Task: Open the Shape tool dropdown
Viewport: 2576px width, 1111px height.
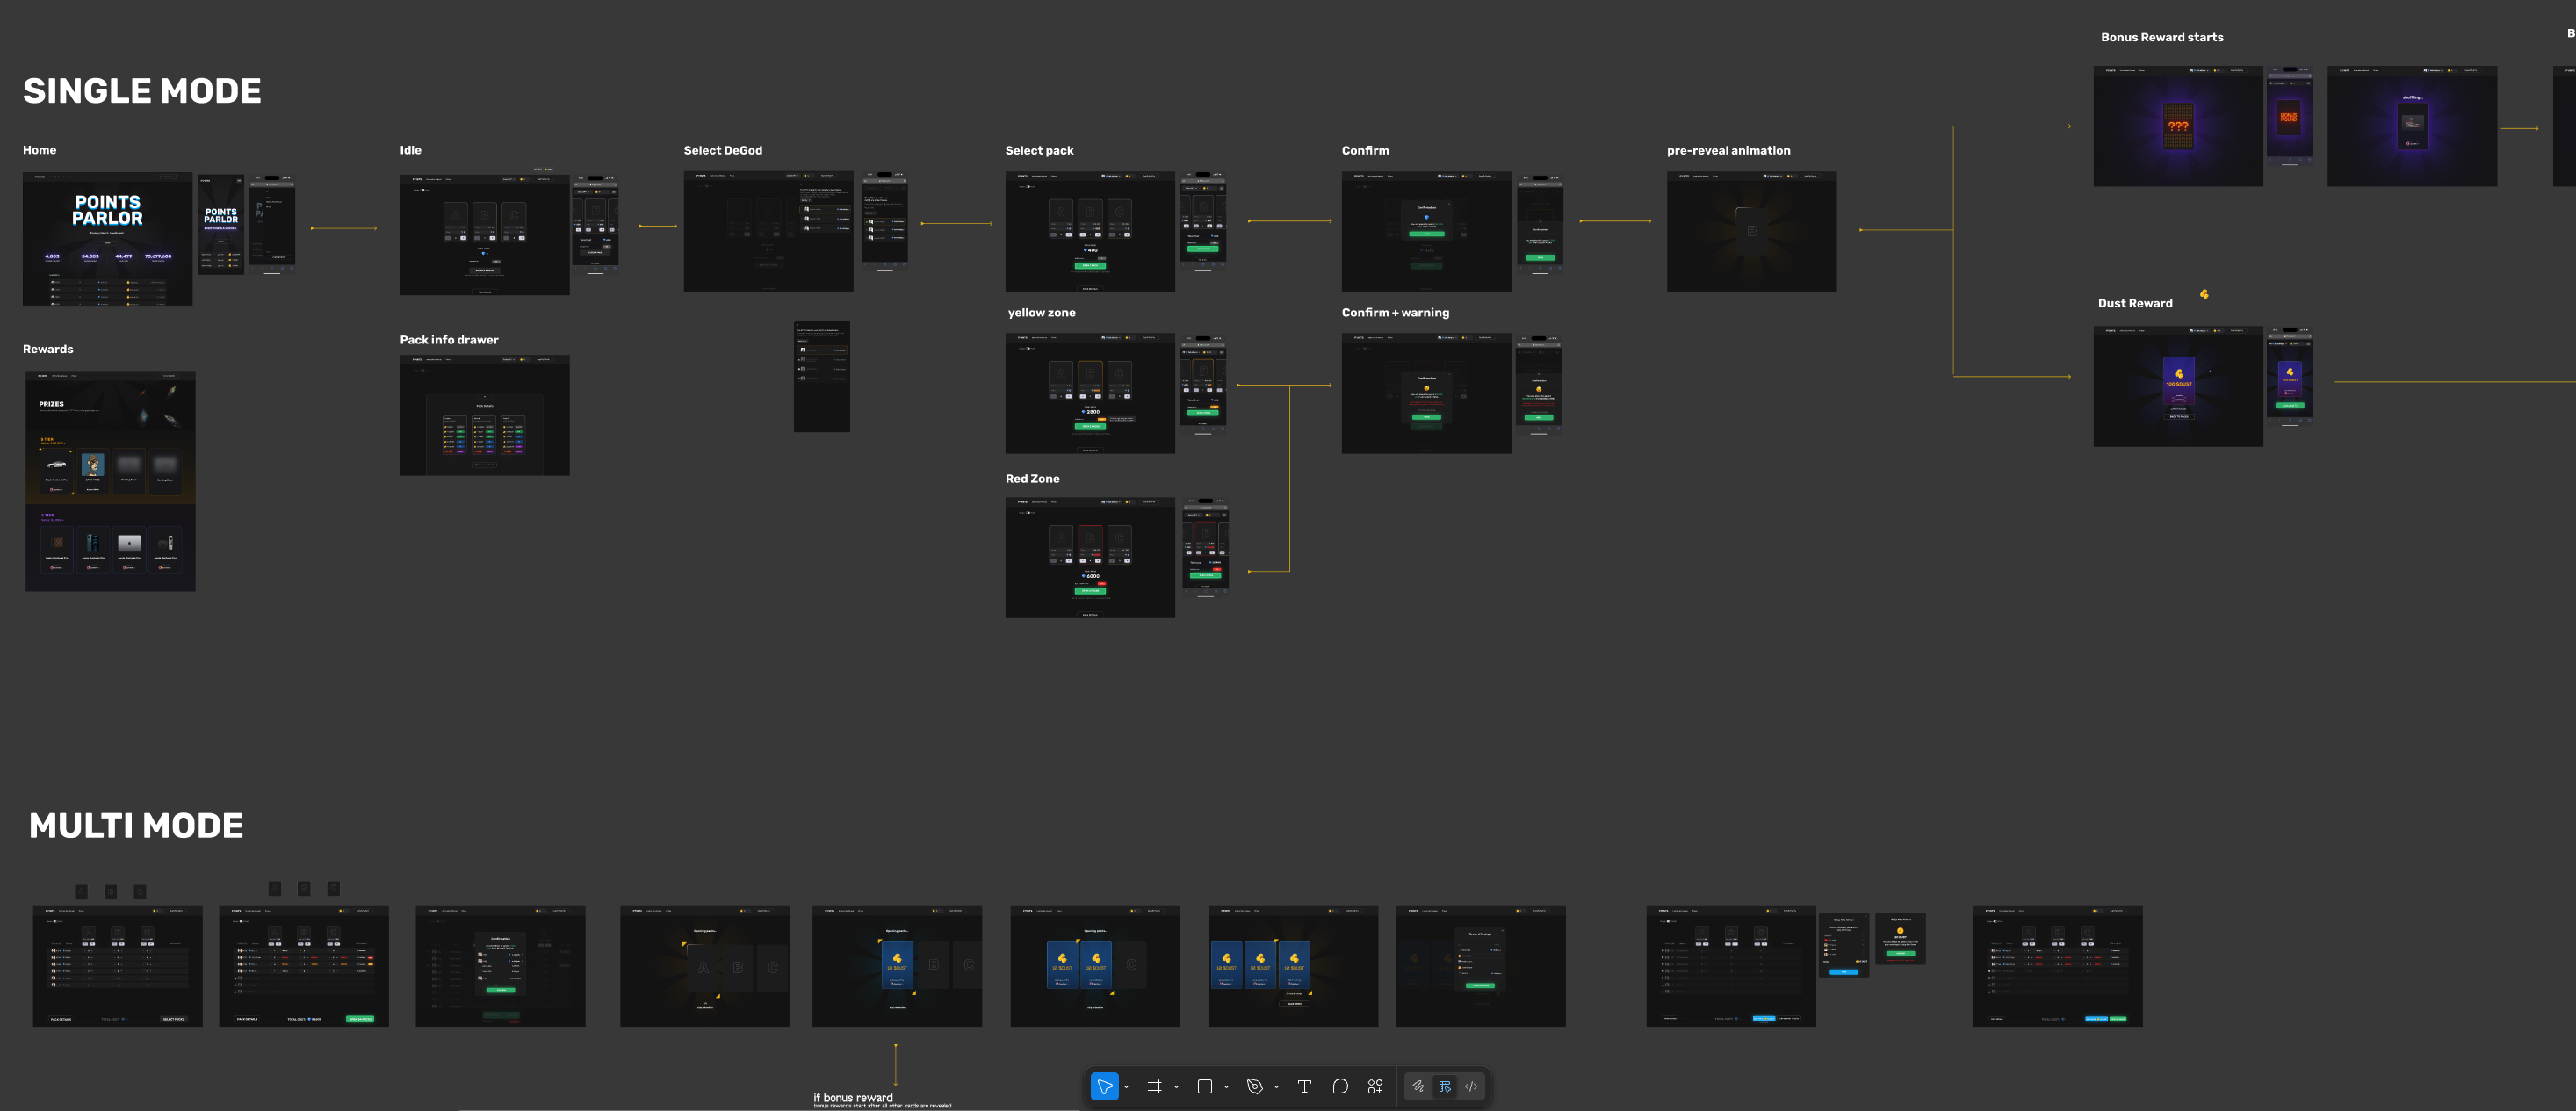Action: 1226,1086
